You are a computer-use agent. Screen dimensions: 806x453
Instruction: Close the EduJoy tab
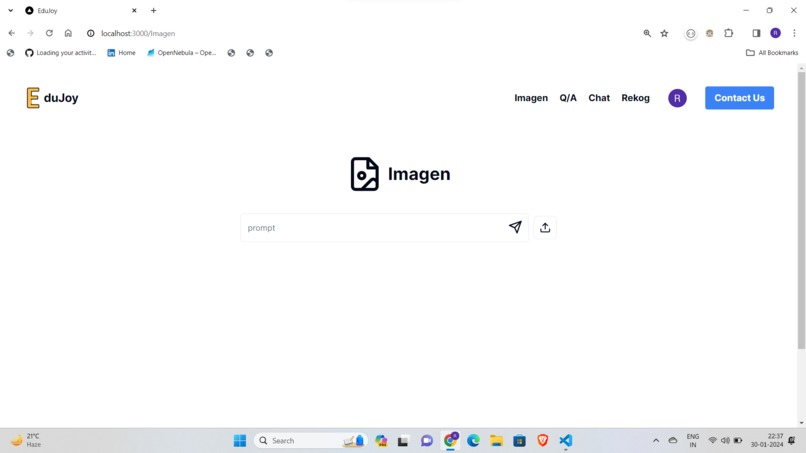(x=134, y=10)
